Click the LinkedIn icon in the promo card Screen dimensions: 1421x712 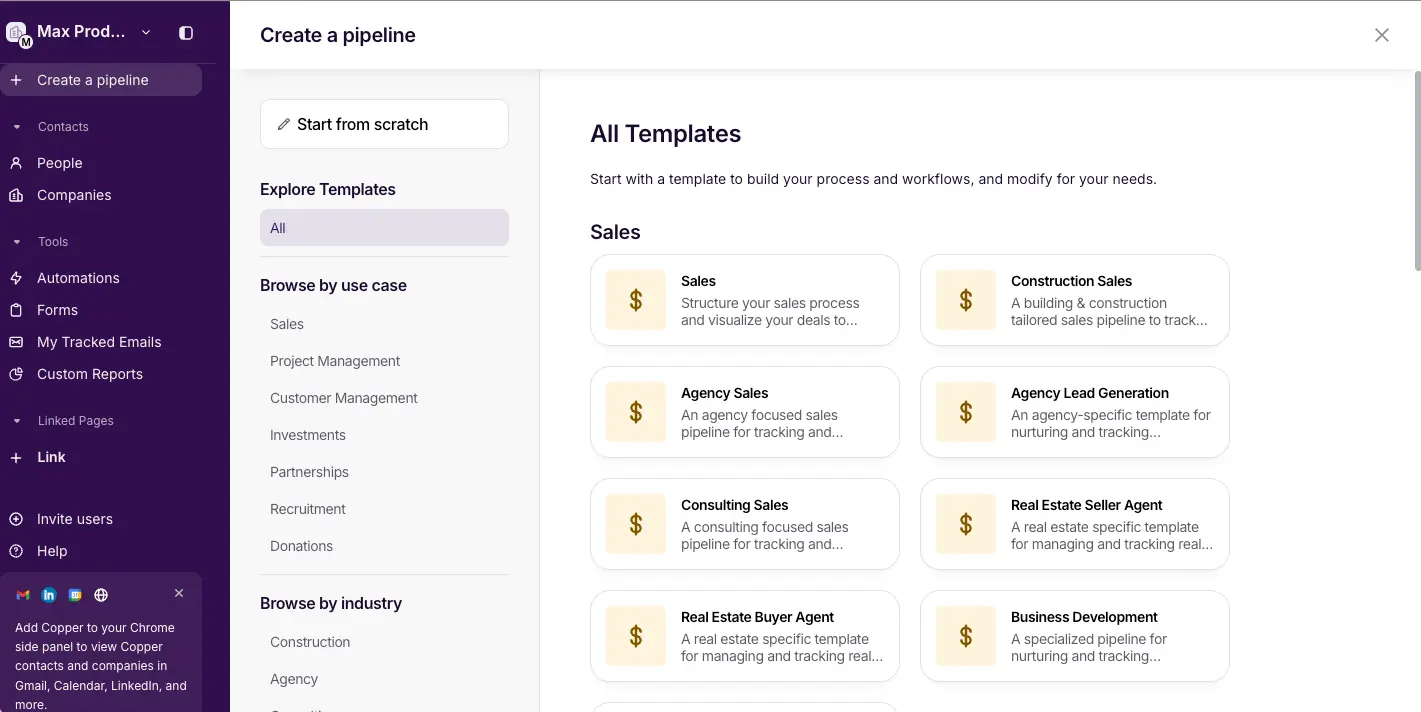[x=48, y=594]
